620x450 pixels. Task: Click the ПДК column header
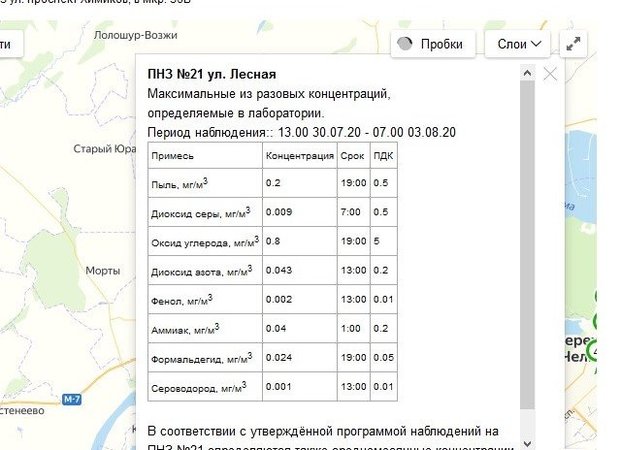tap(382, 156)
